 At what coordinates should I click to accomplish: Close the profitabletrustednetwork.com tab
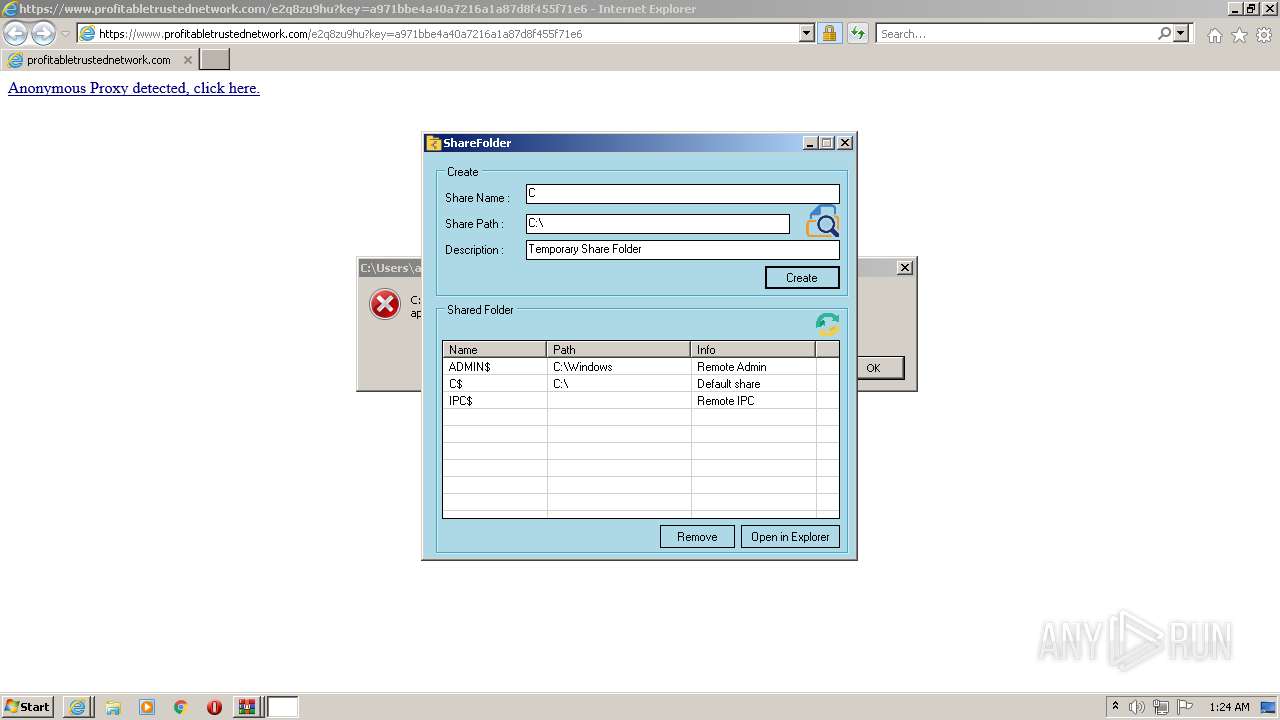click(187, 60)
